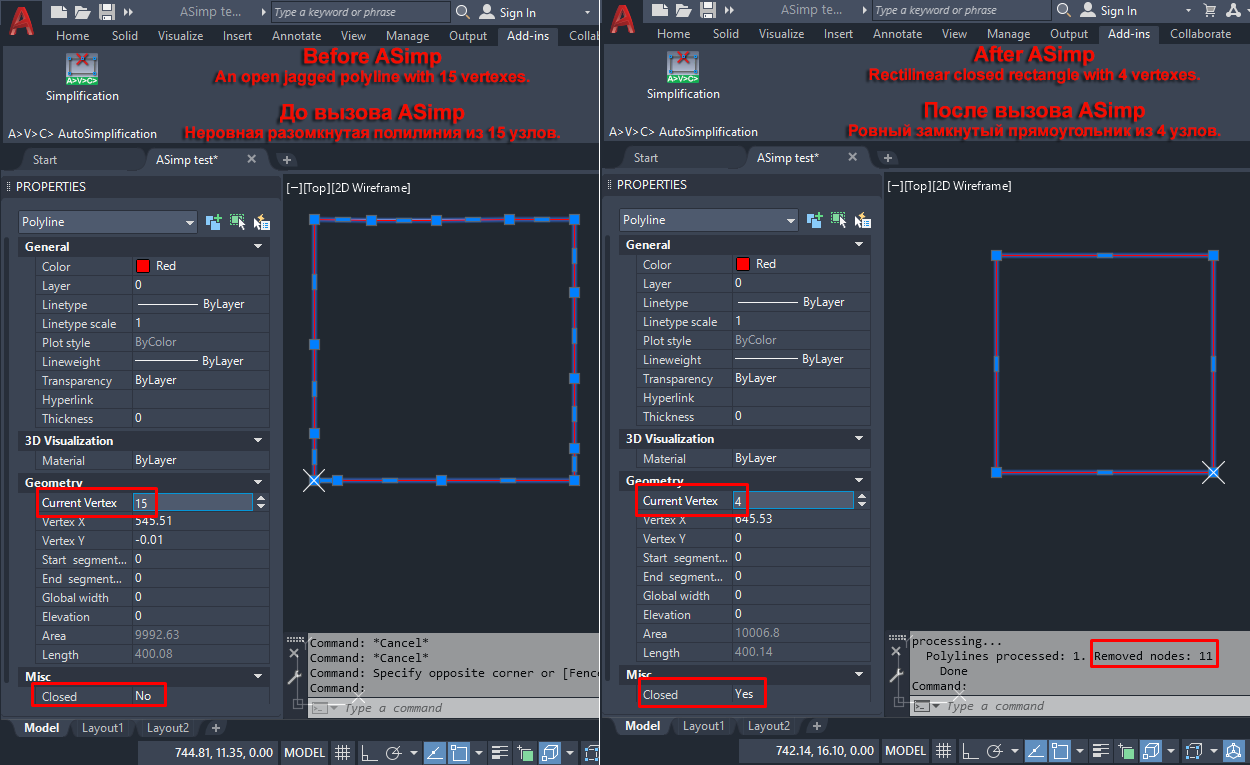
Task: Click Toggle PICKADD icon in left Properties
Action: [x=213, y=222]
